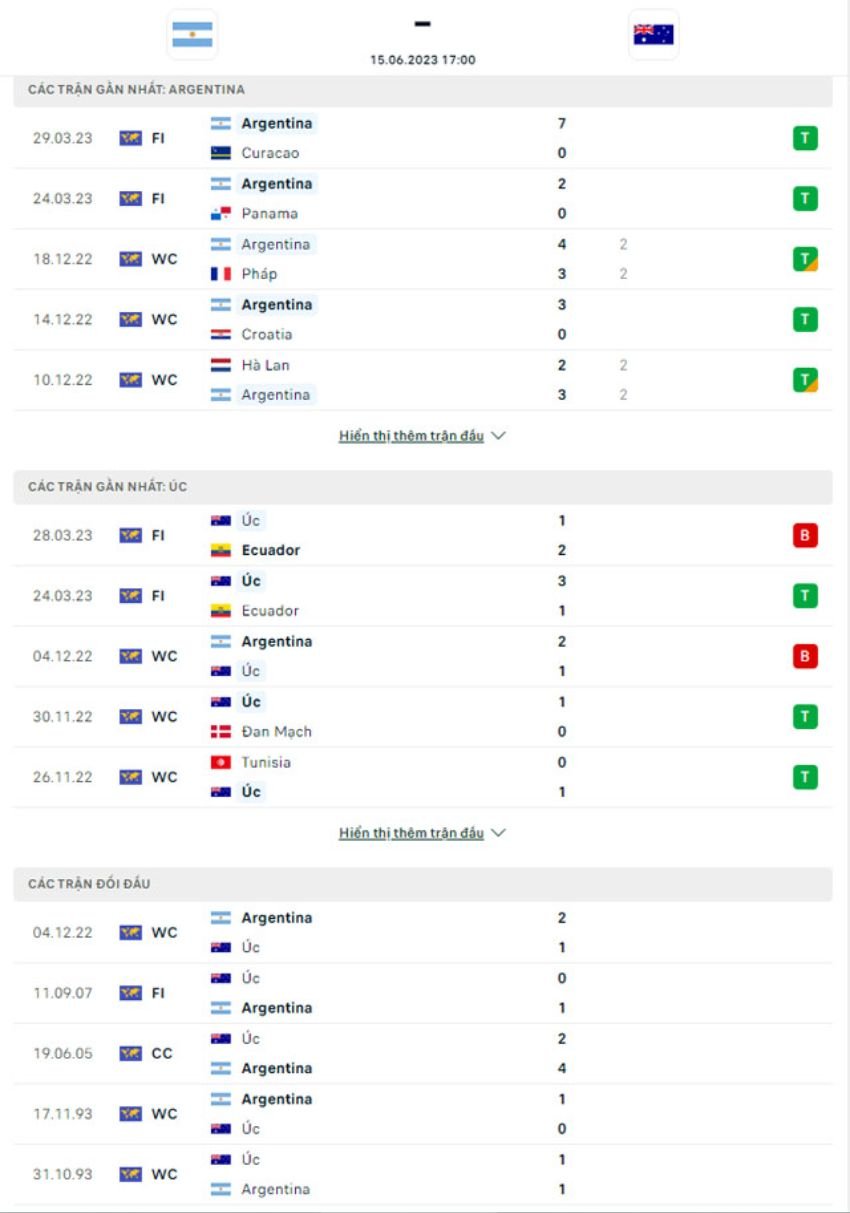Expand 'Hiển thị thêm trận đấu' under Argentina matches

414,435
